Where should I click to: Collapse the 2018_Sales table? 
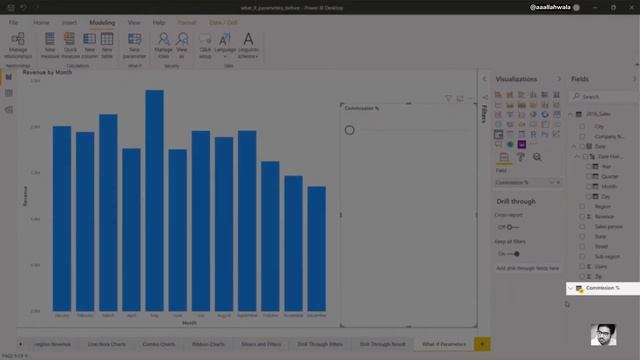click(571, 114)
